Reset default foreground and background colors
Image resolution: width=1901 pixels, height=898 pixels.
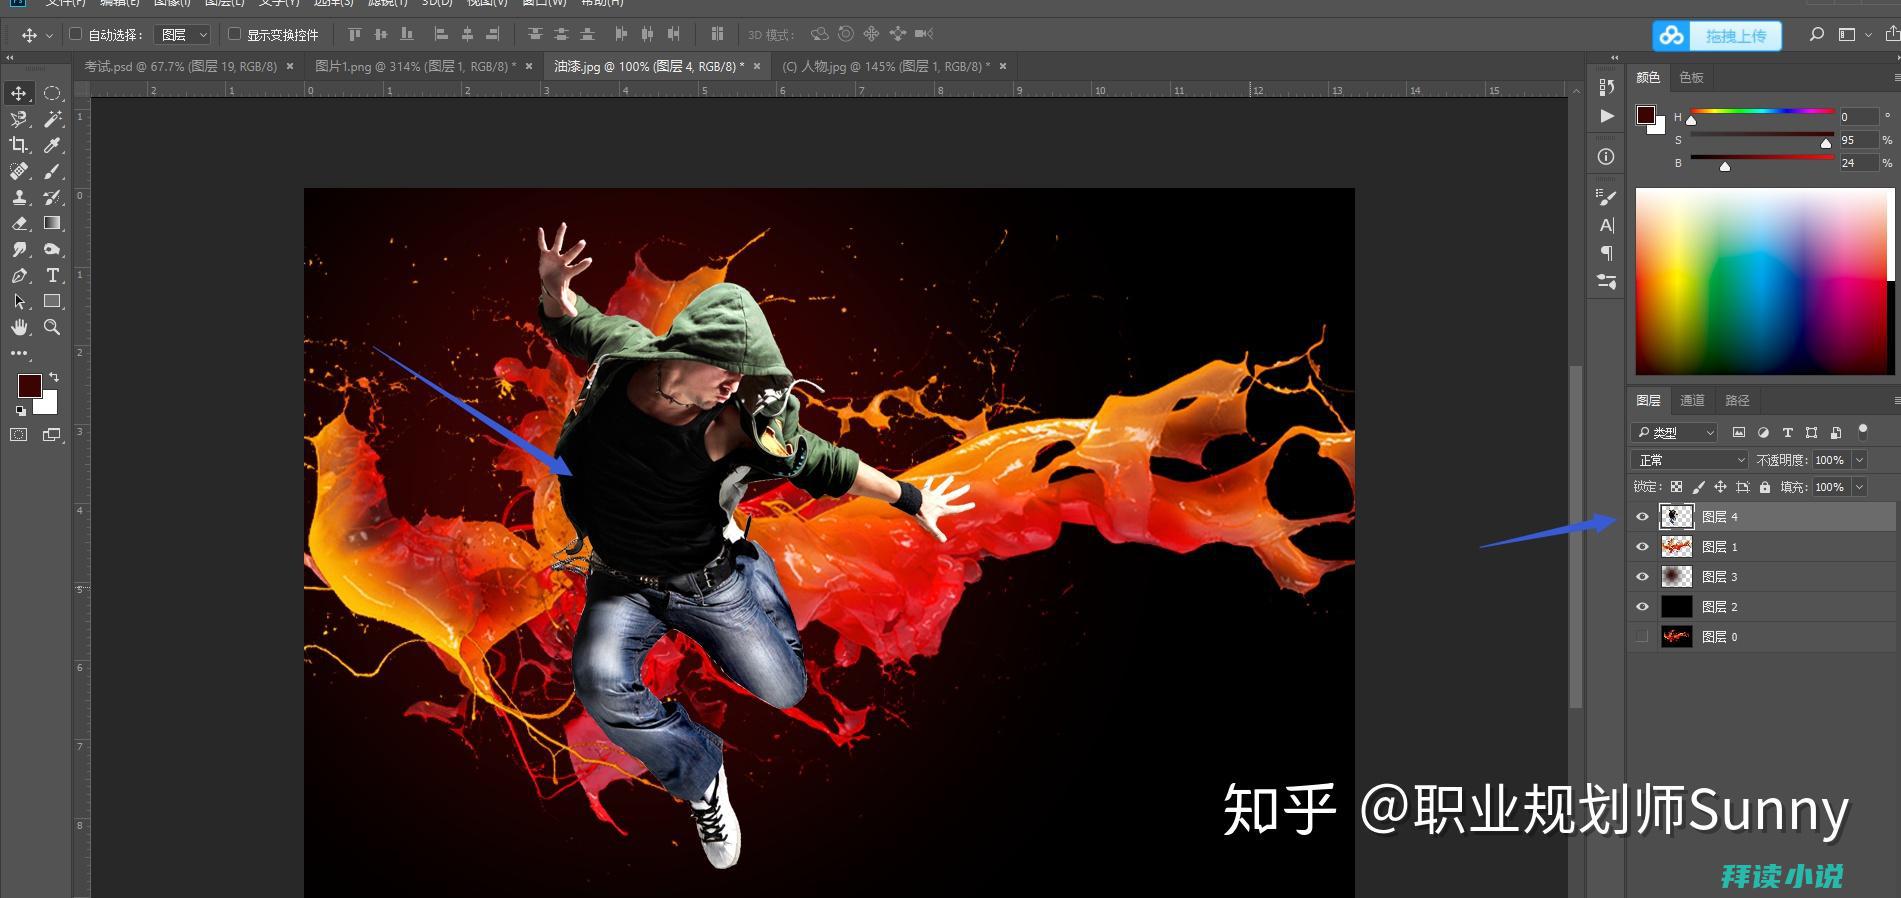pyautogui.click(x=20, y=410)
